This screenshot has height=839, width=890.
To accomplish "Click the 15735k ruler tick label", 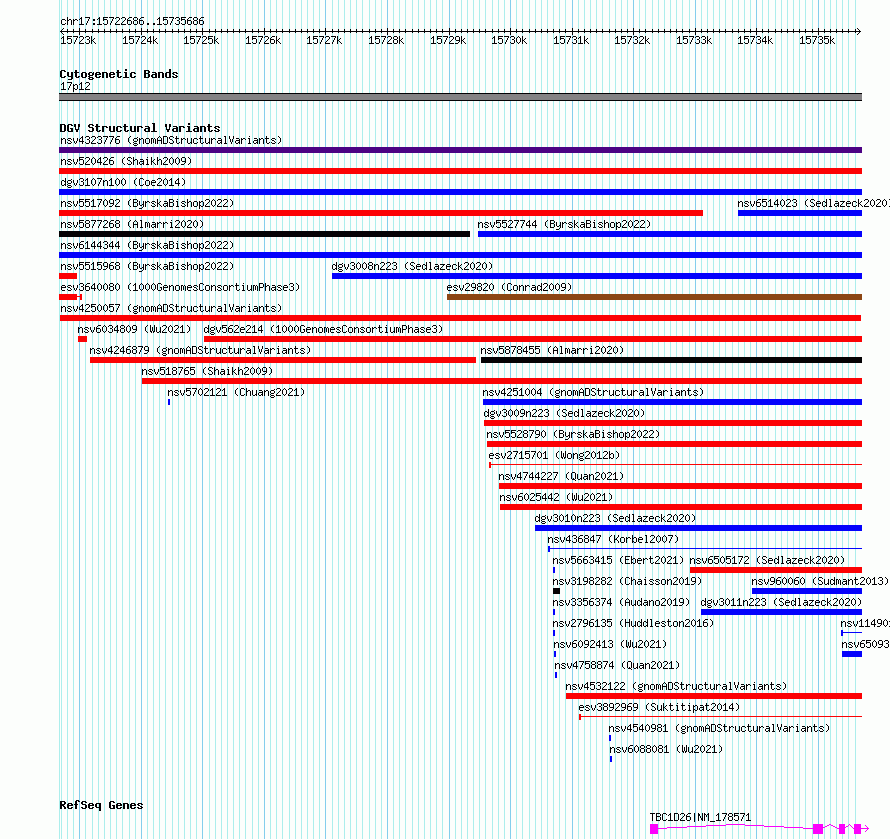I will 817,40.
